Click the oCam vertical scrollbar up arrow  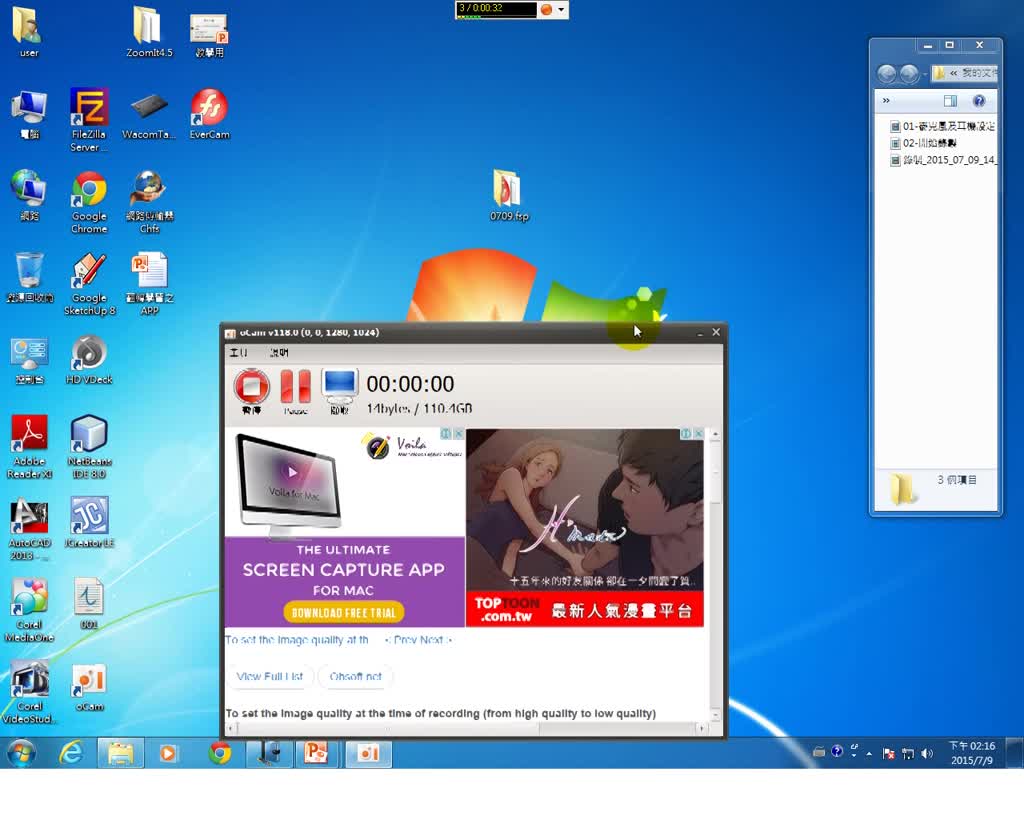716,434
